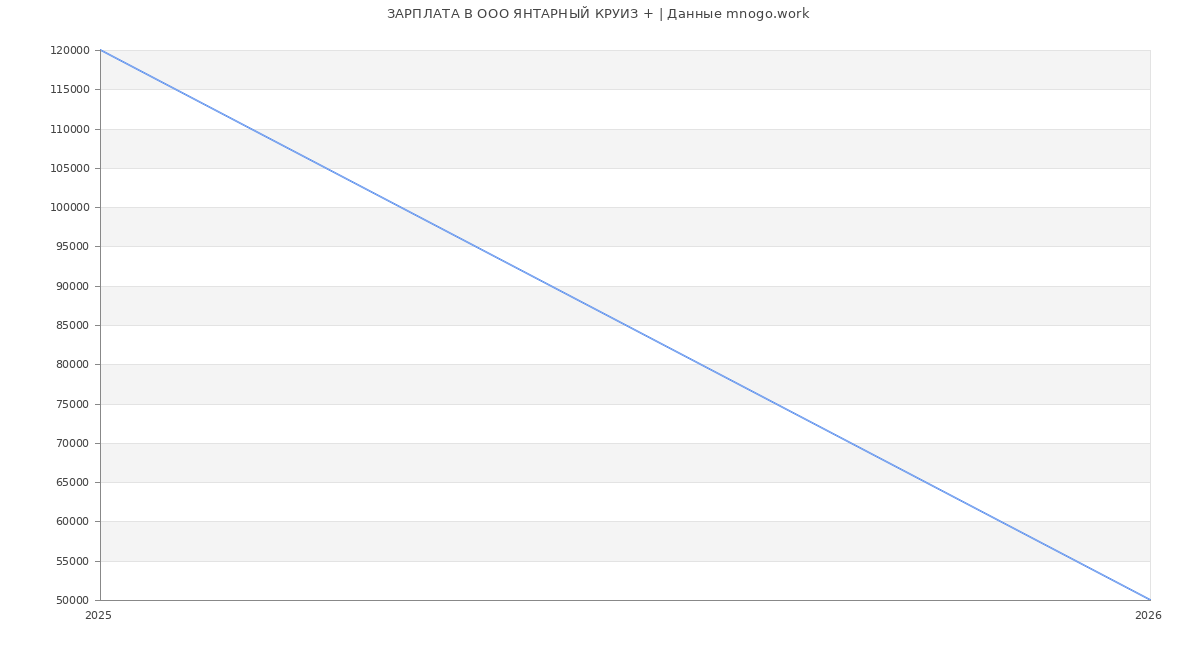Click the 90000 y-axis label
This screenshot has width=1200, height=650.
(72, 287)
